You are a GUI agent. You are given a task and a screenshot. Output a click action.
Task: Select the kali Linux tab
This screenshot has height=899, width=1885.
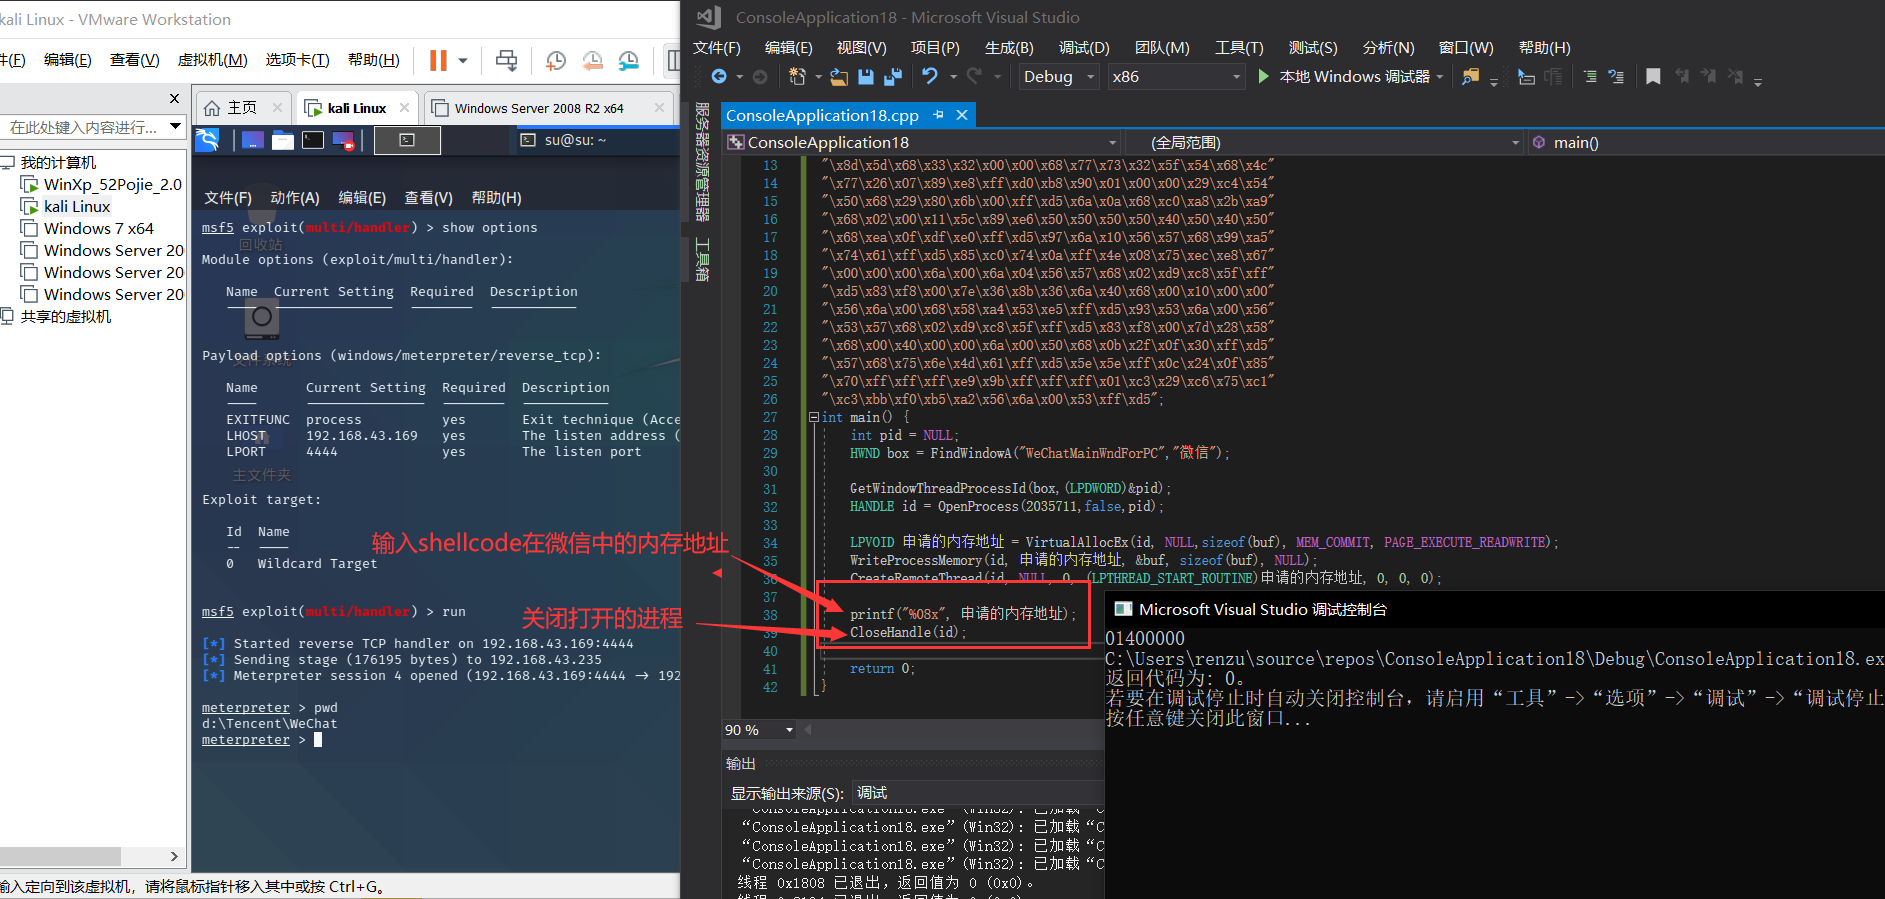[356, 108]
